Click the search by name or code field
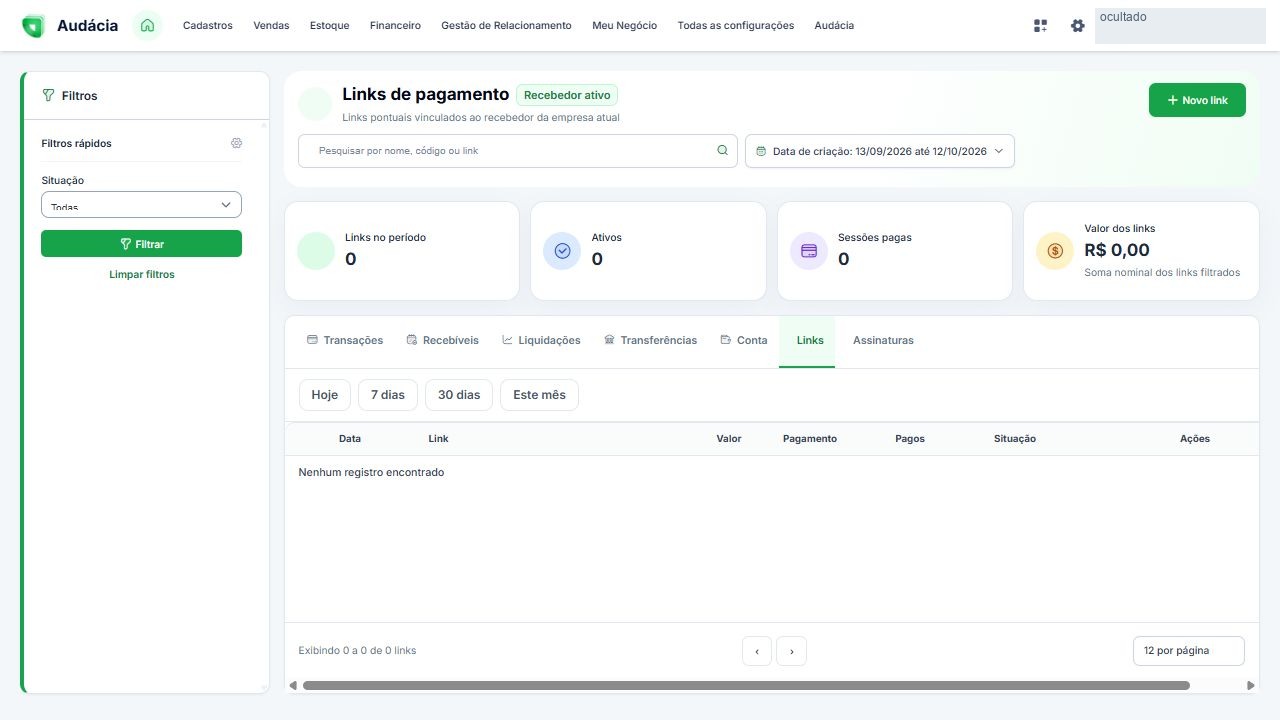The height and width of the screenshot is (720, 1280). tap(518, 151)
